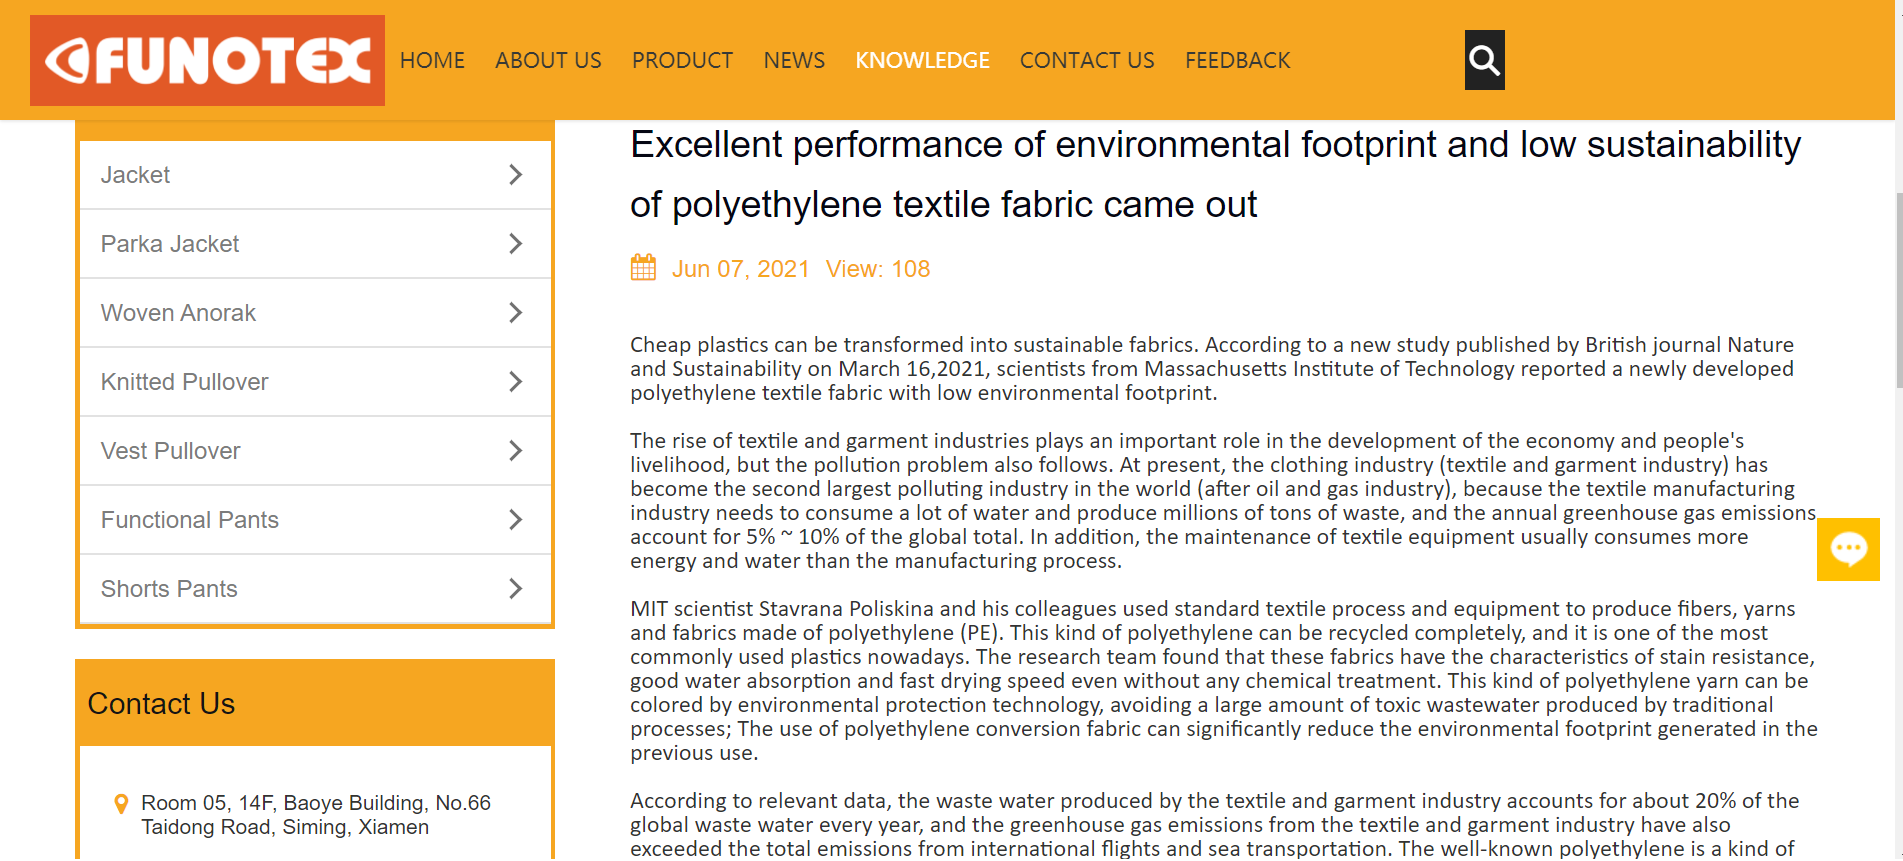The width and height of the screenshot is (1903, 861).
Task: Select the KNOWLEDGE menu item
Action: 922,61
